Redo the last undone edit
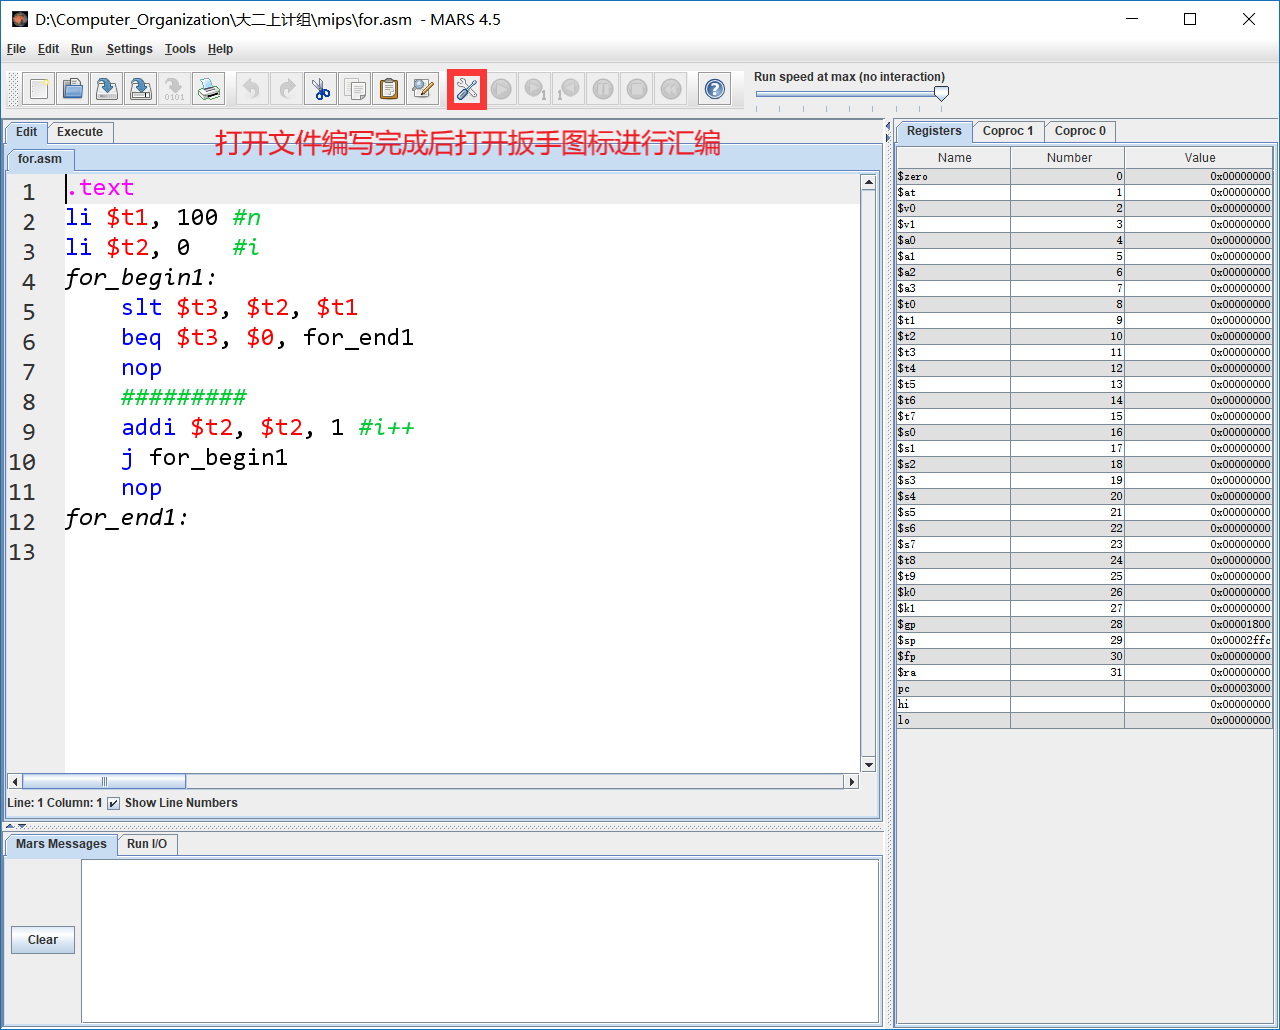Viewport: 1280px width, 1030px height. tap(286, 89)
